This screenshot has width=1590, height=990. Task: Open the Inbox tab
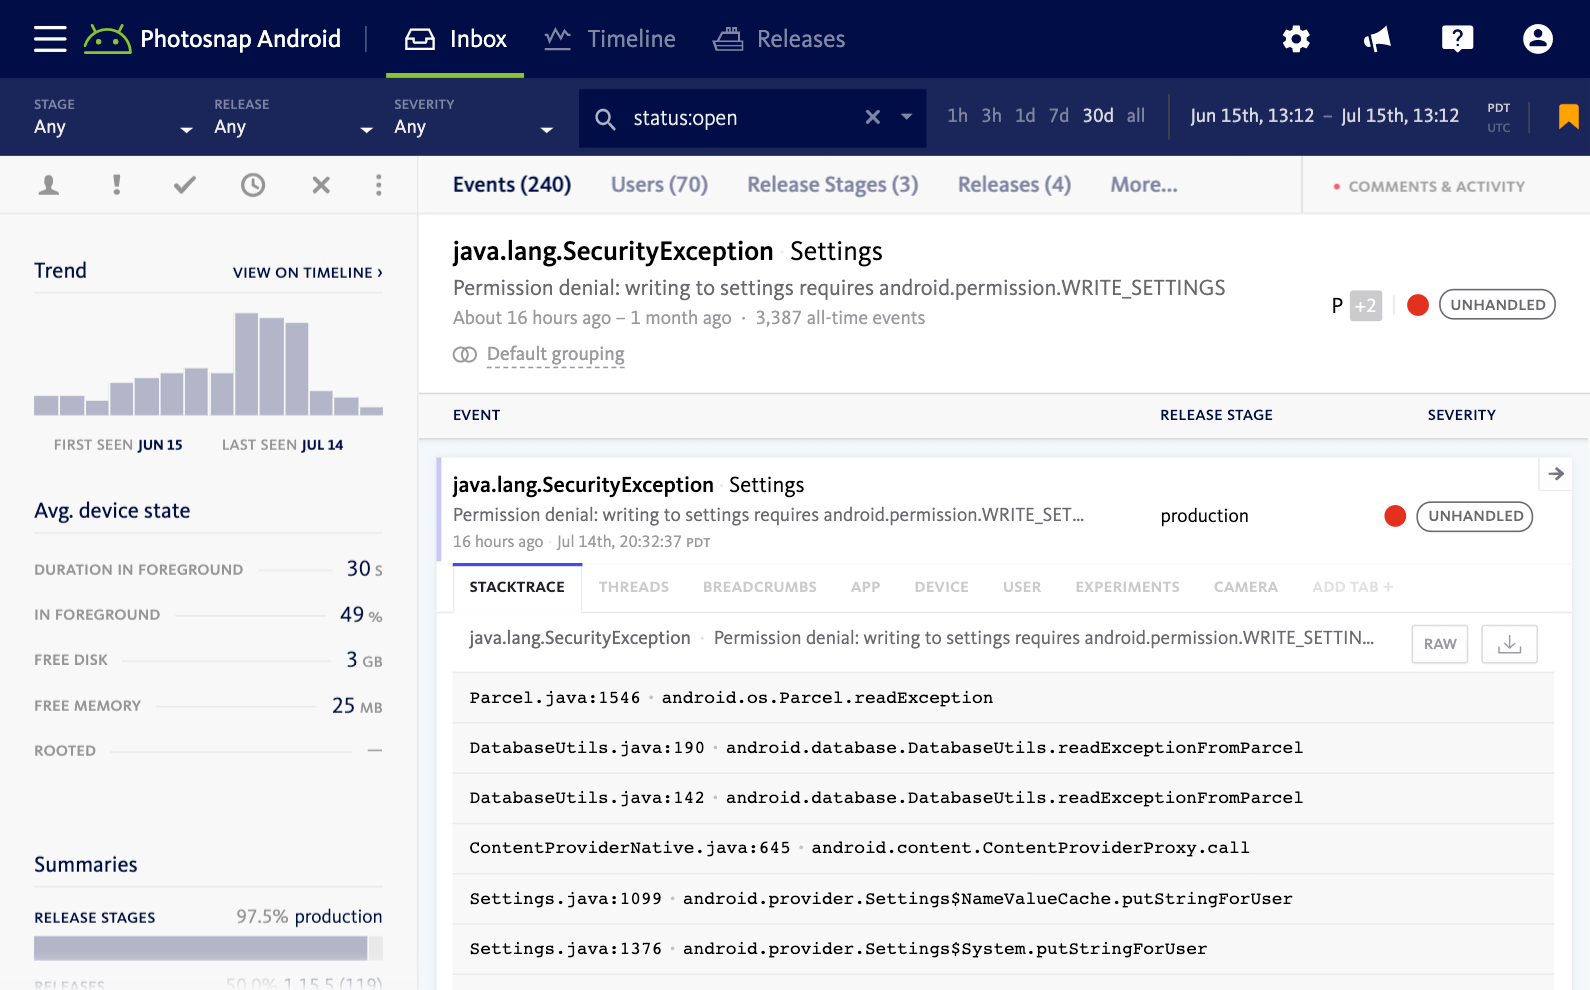[x=455, y=39]
